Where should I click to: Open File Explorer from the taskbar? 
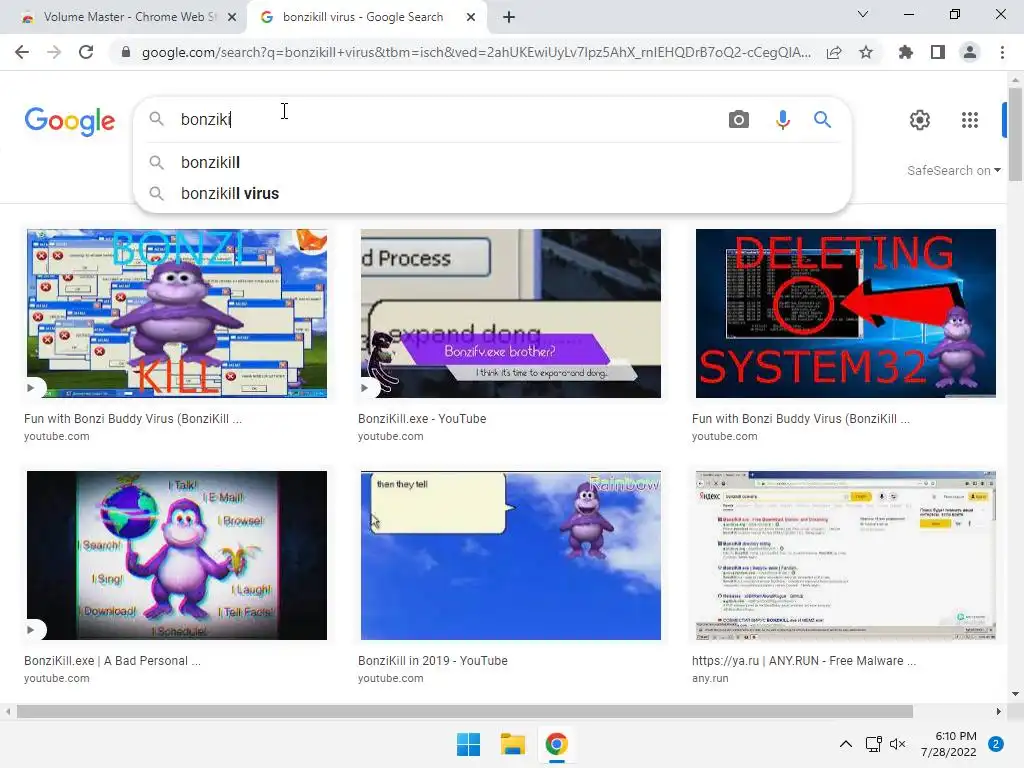(x=513, y=744)
